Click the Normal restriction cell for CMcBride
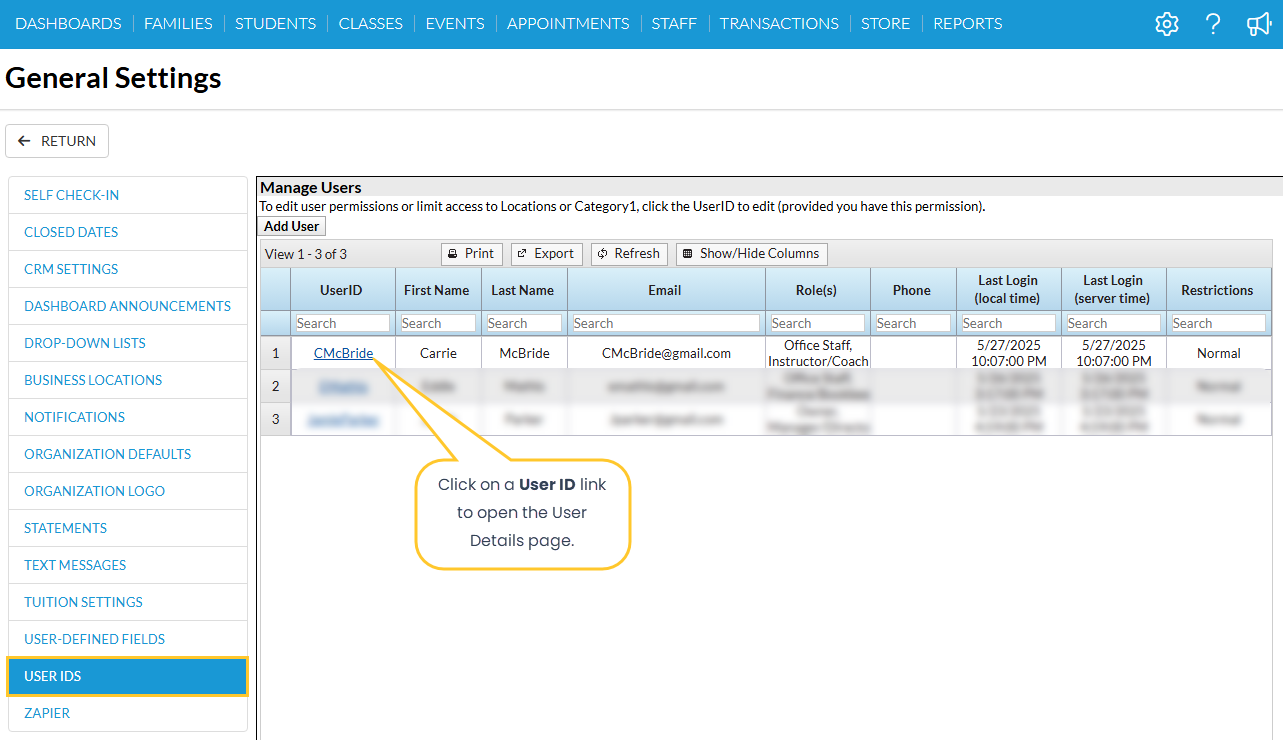The width and height of the screenshot is (1283, 740). [1219, 353]
